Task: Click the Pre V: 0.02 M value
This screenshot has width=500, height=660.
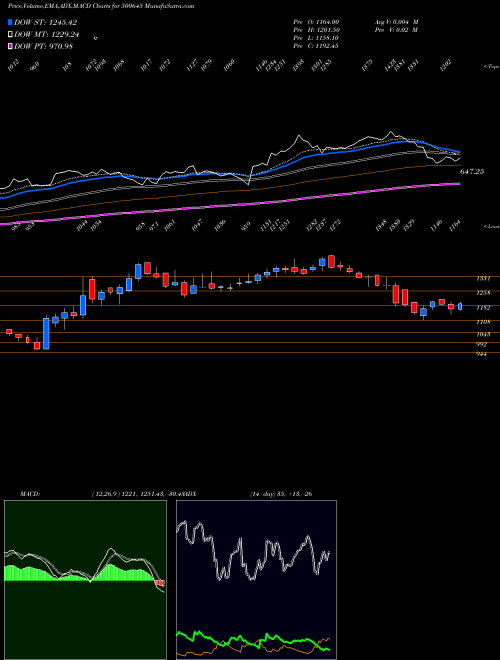Action: [x=396, y=30]
